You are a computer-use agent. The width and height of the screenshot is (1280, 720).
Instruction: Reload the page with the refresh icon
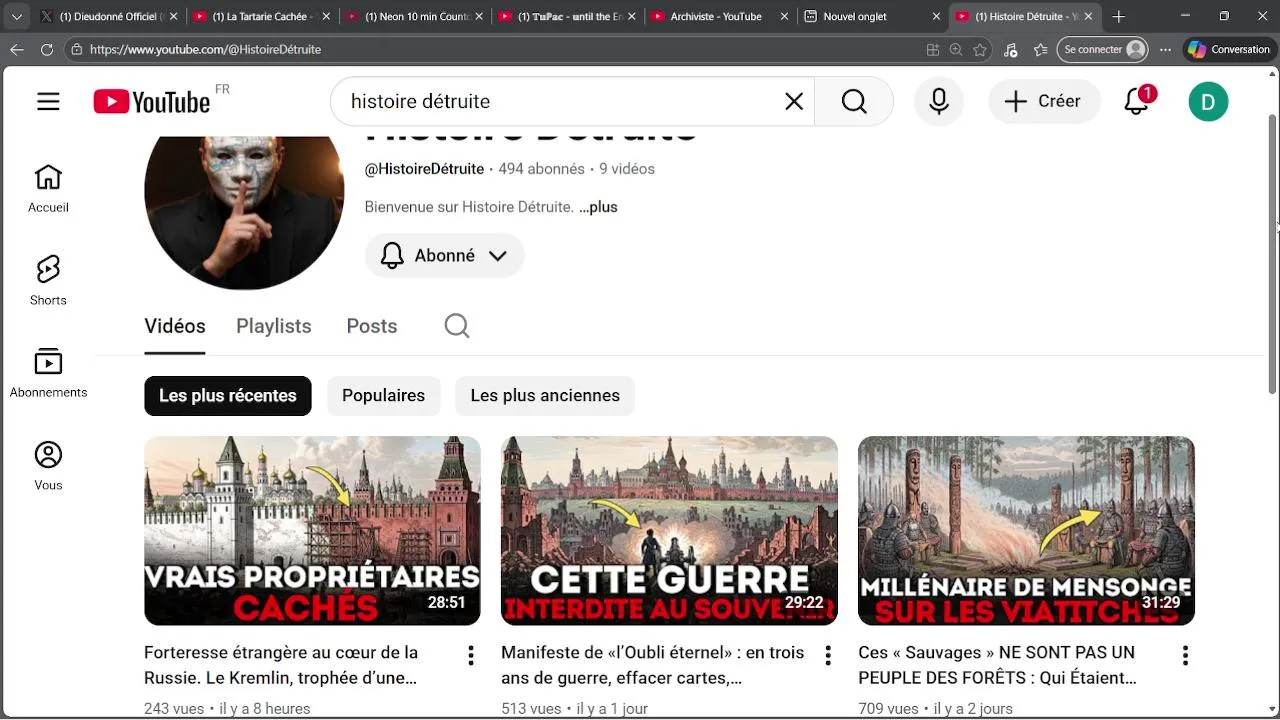(x=47, y=49)
